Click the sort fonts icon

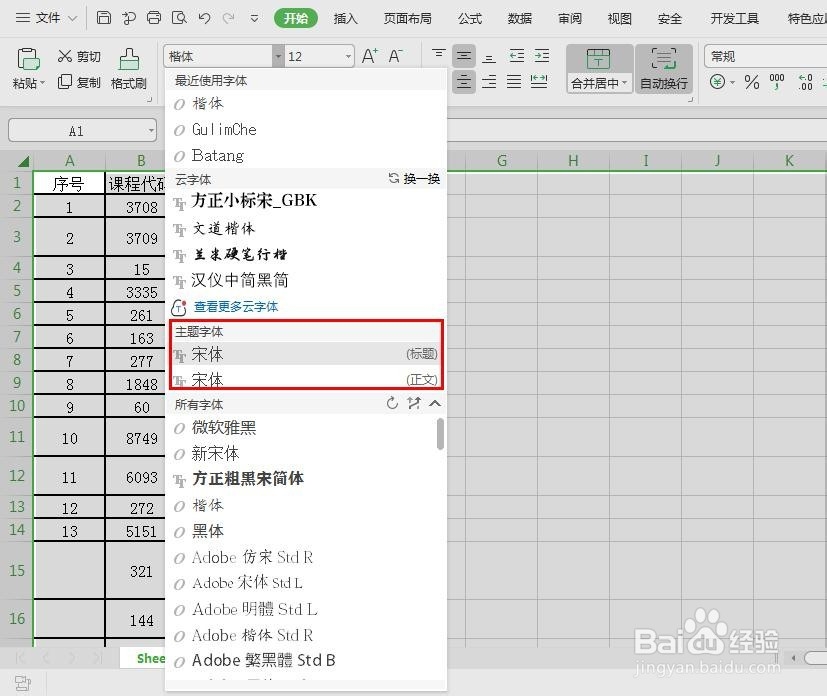click(x=414, y=403)
